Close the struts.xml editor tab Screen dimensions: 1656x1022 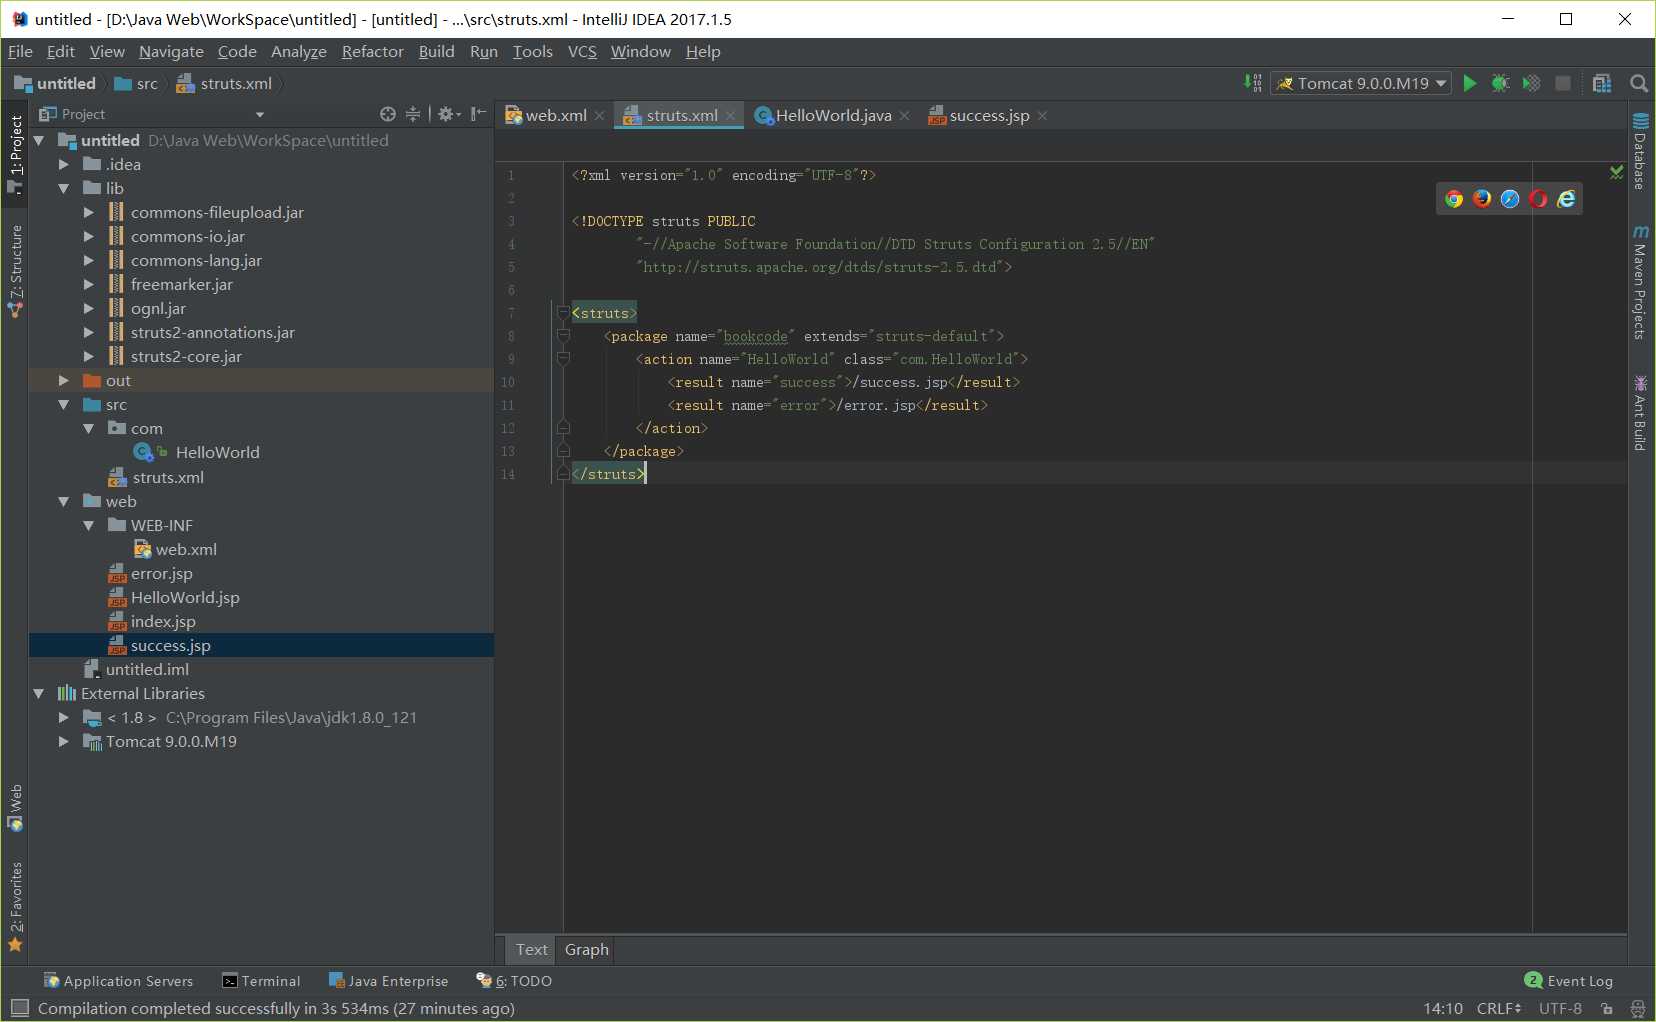(x=731, y=116)
